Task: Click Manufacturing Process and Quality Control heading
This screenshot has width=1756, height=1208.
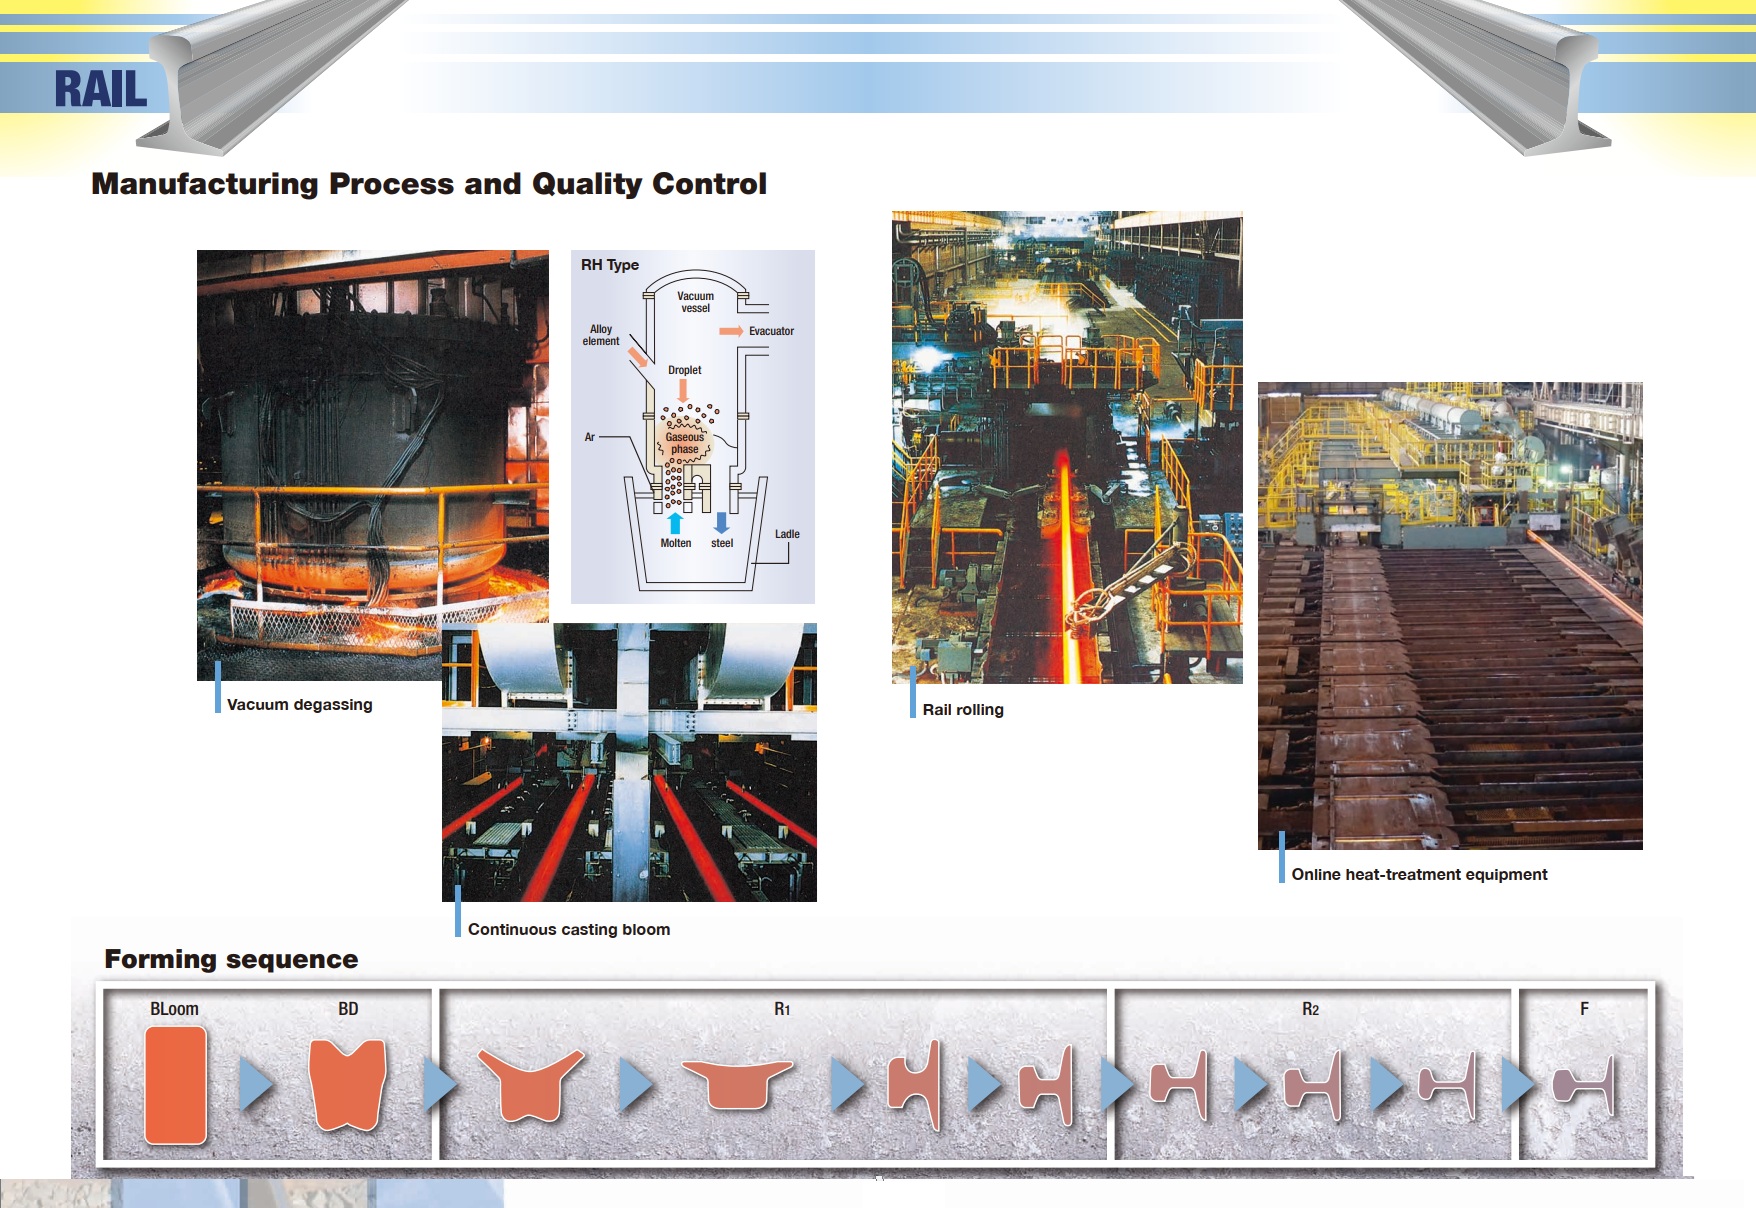Action: coord(429,184)
